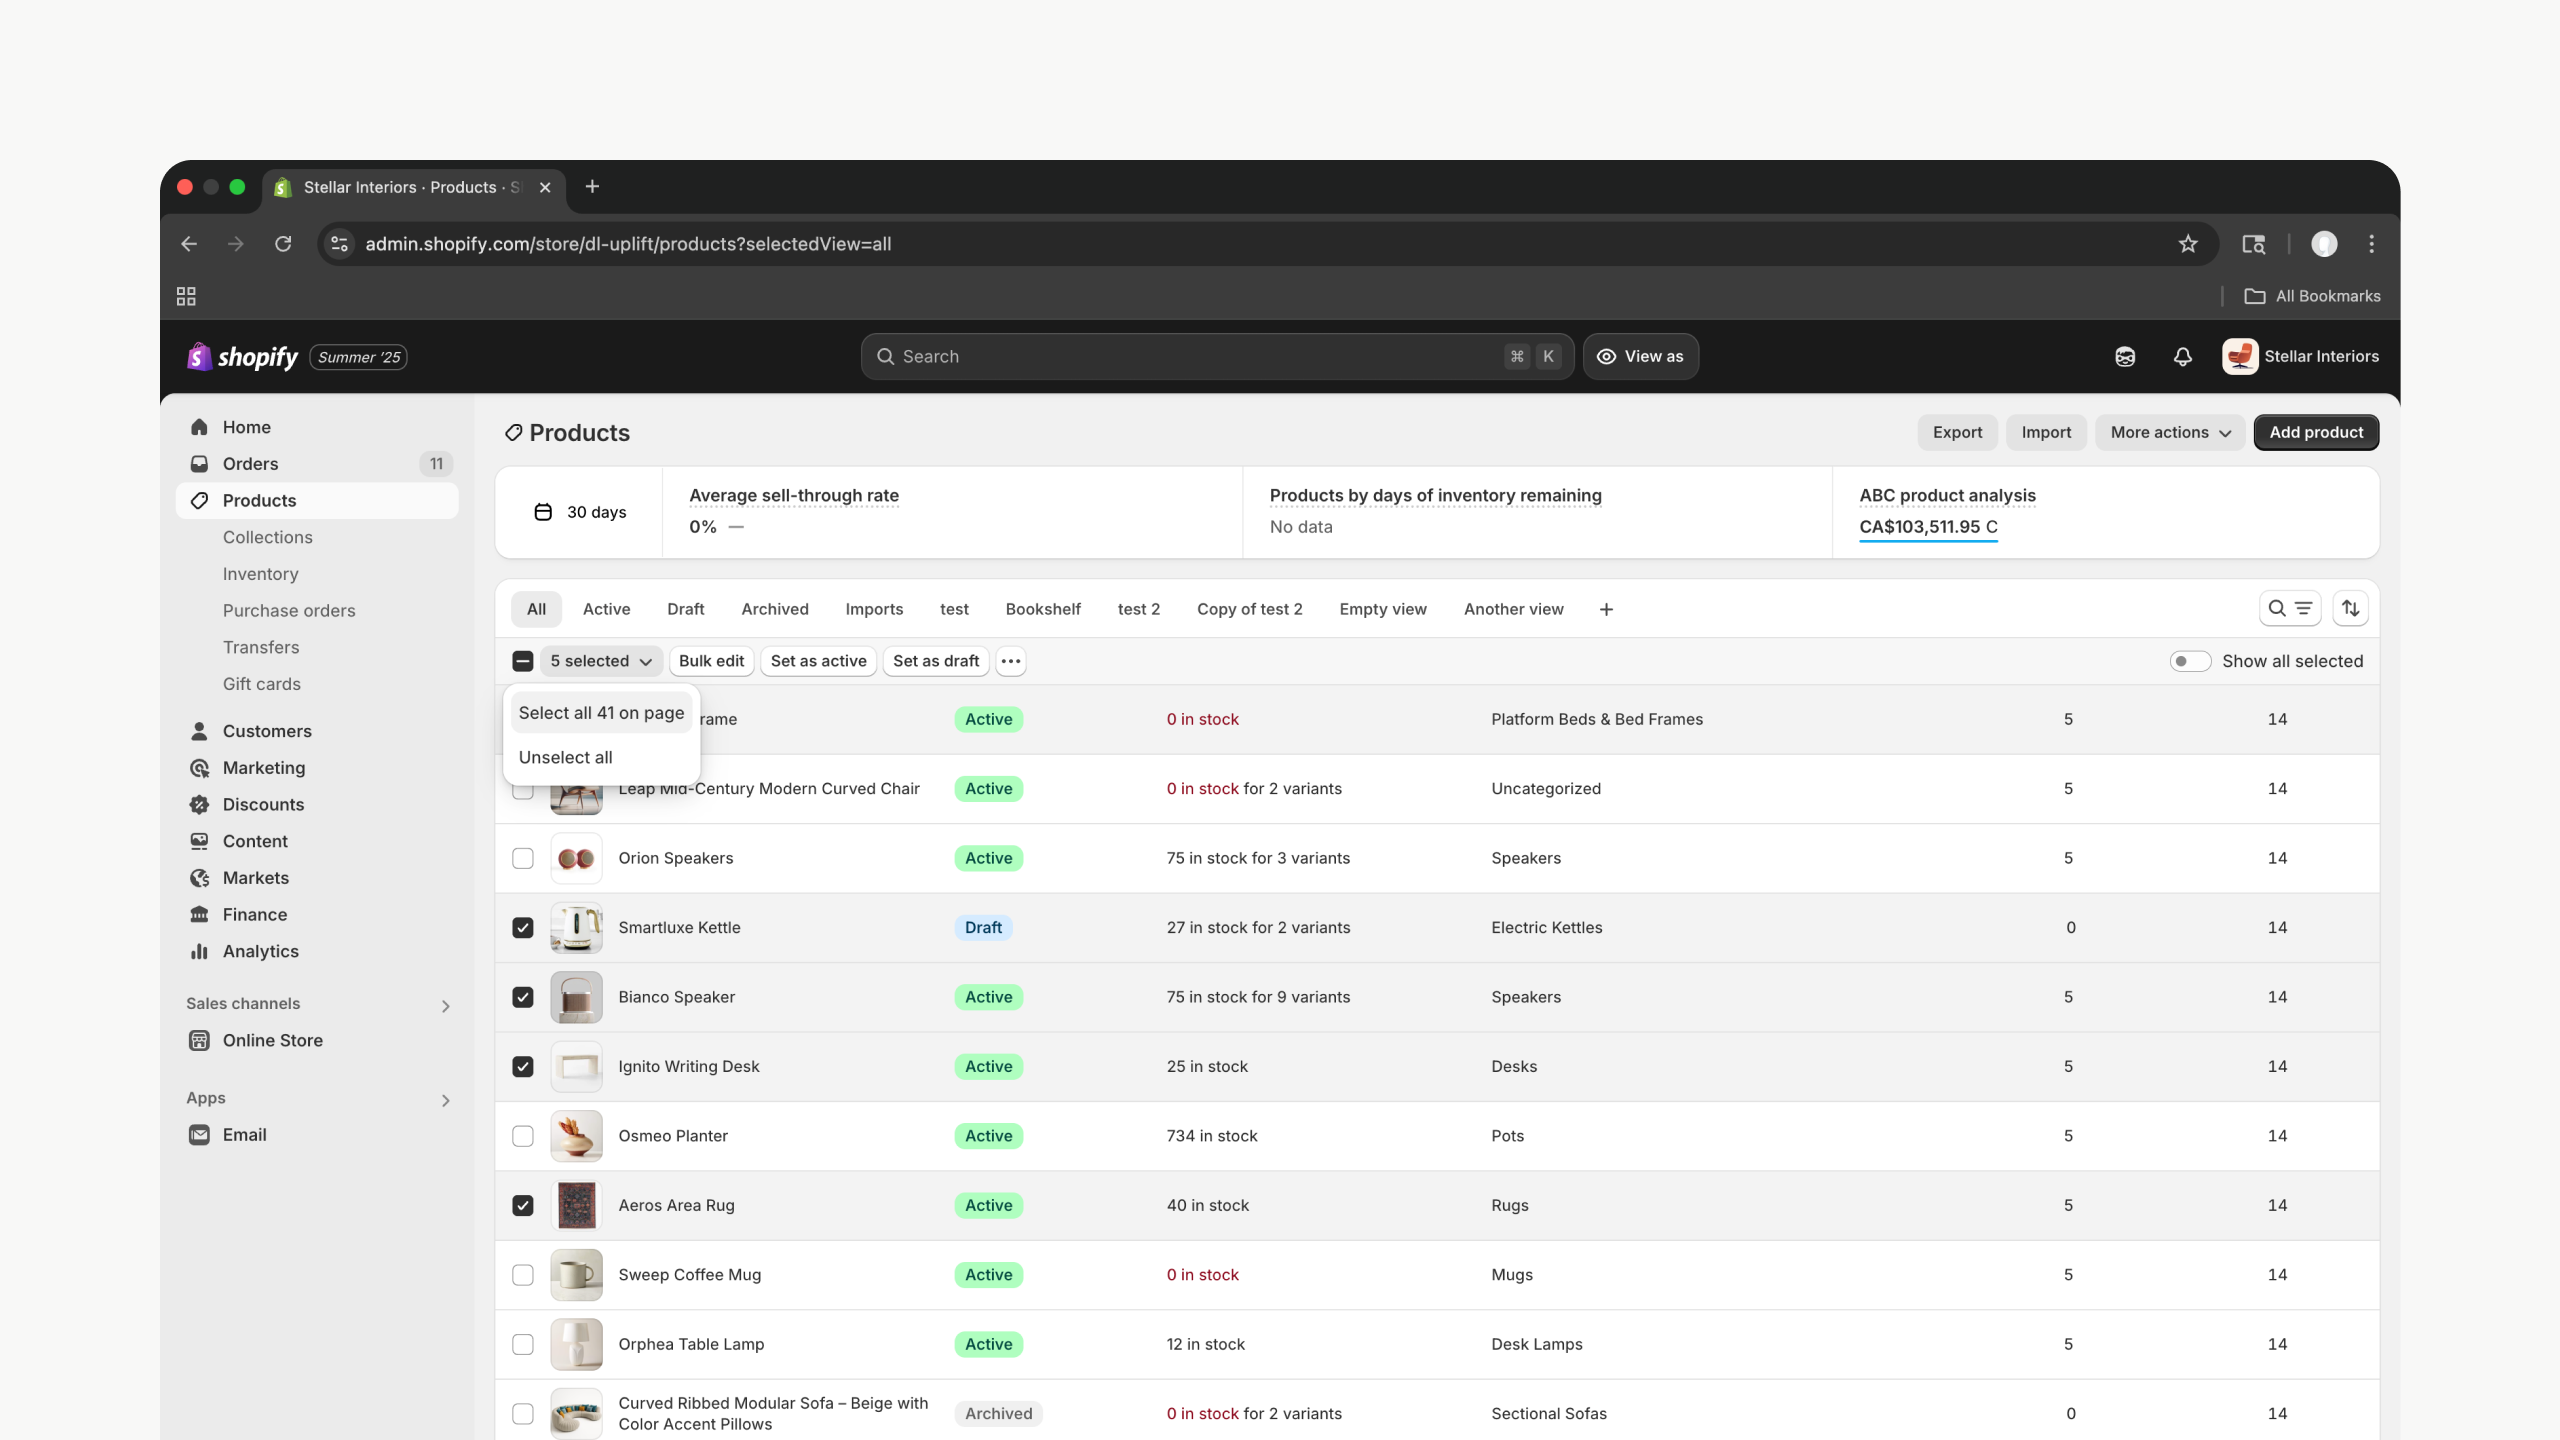Check the Orion Speakers checkbox

tap(523, 858)
